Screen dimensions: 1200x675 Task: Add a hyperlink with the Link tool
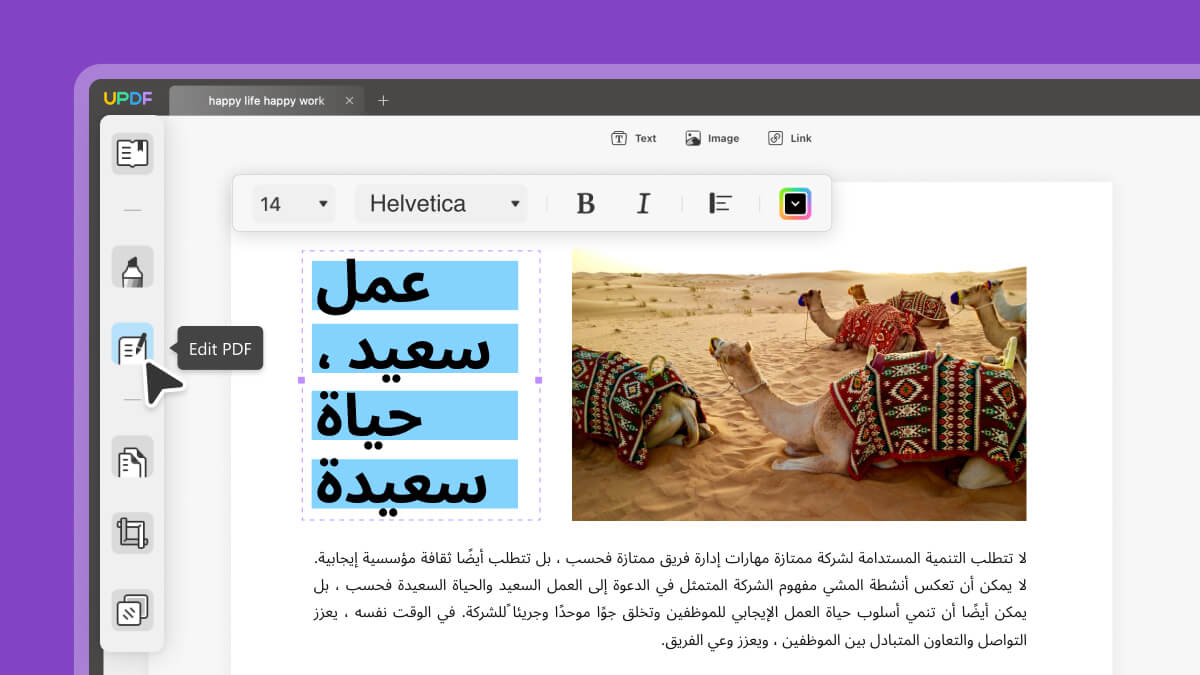coord(789,138)
